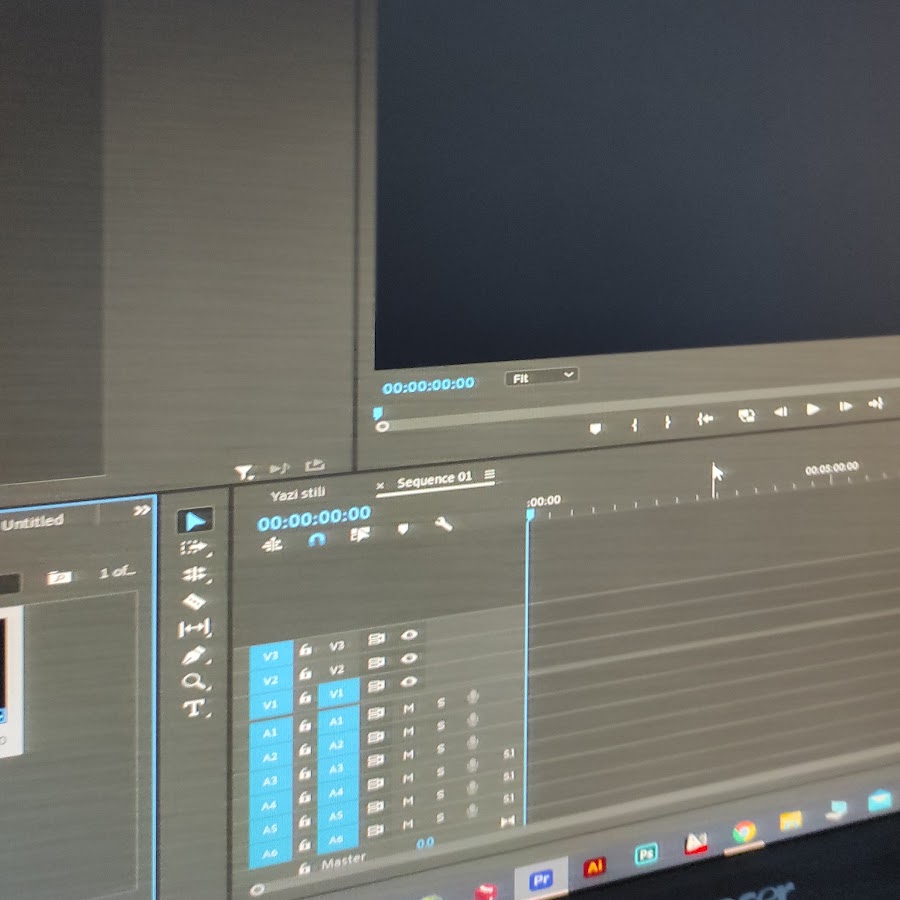The image size is (900, 900).
Task: Open the Fit zoom level dropdown
Action: tap(541, 377)
